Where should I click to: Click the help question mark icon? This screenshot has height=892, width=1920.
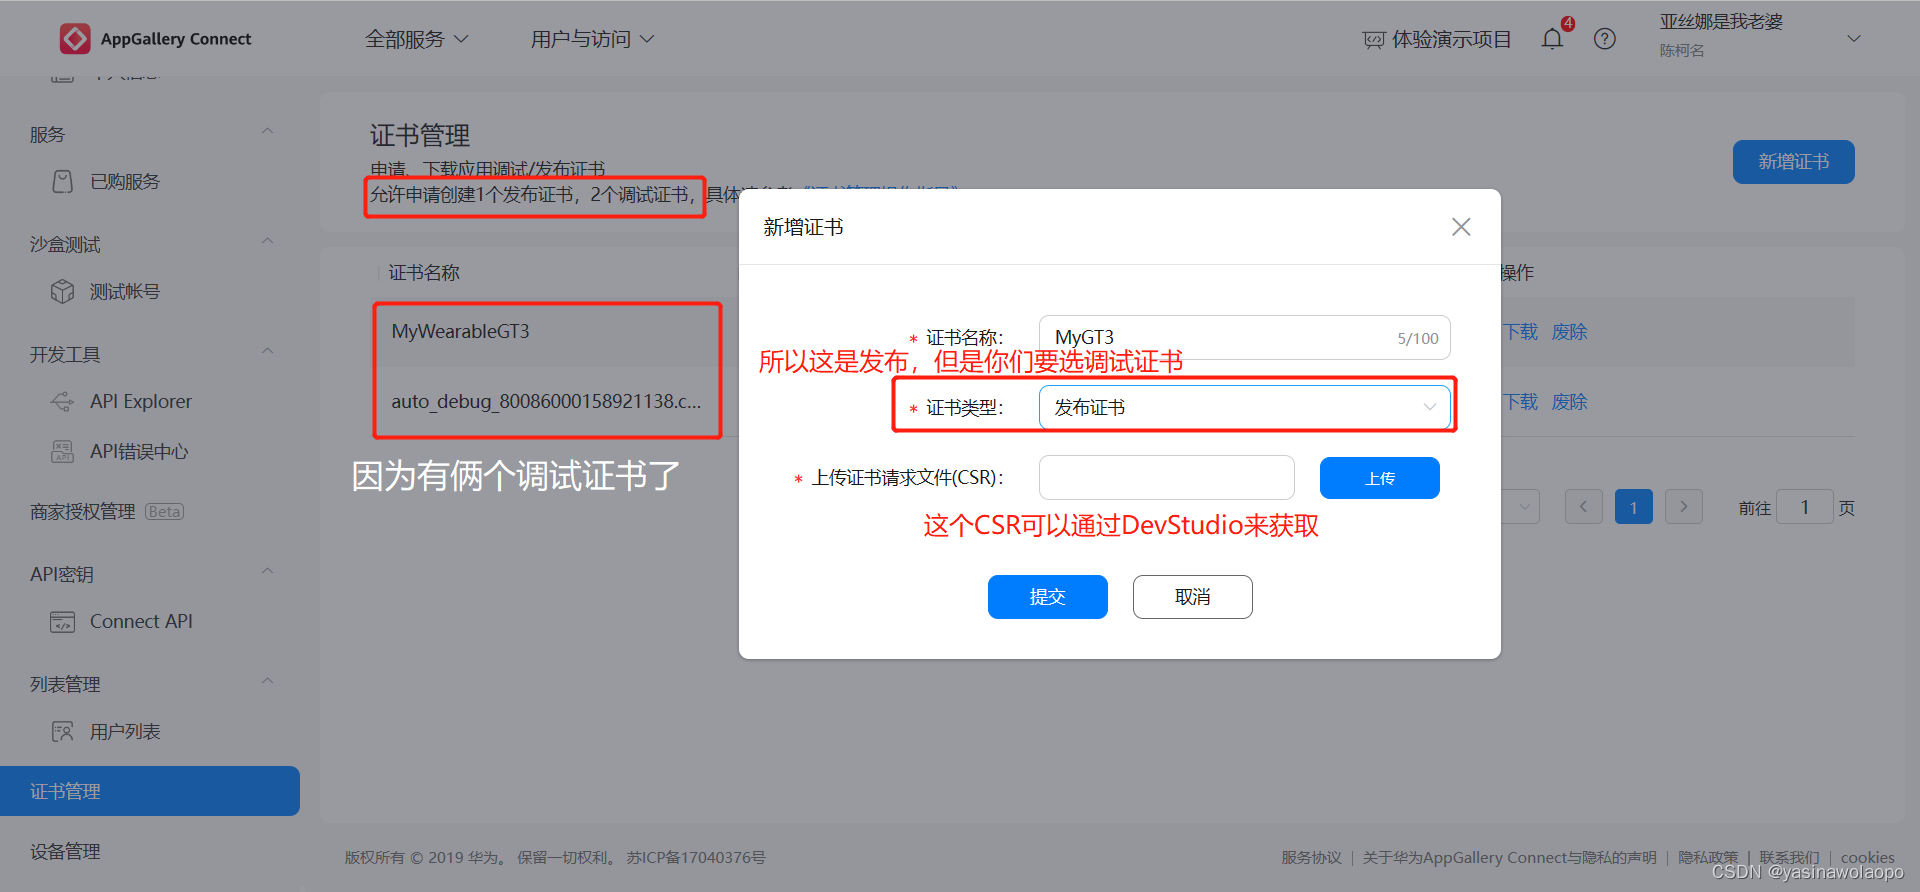click(1605, 39)
